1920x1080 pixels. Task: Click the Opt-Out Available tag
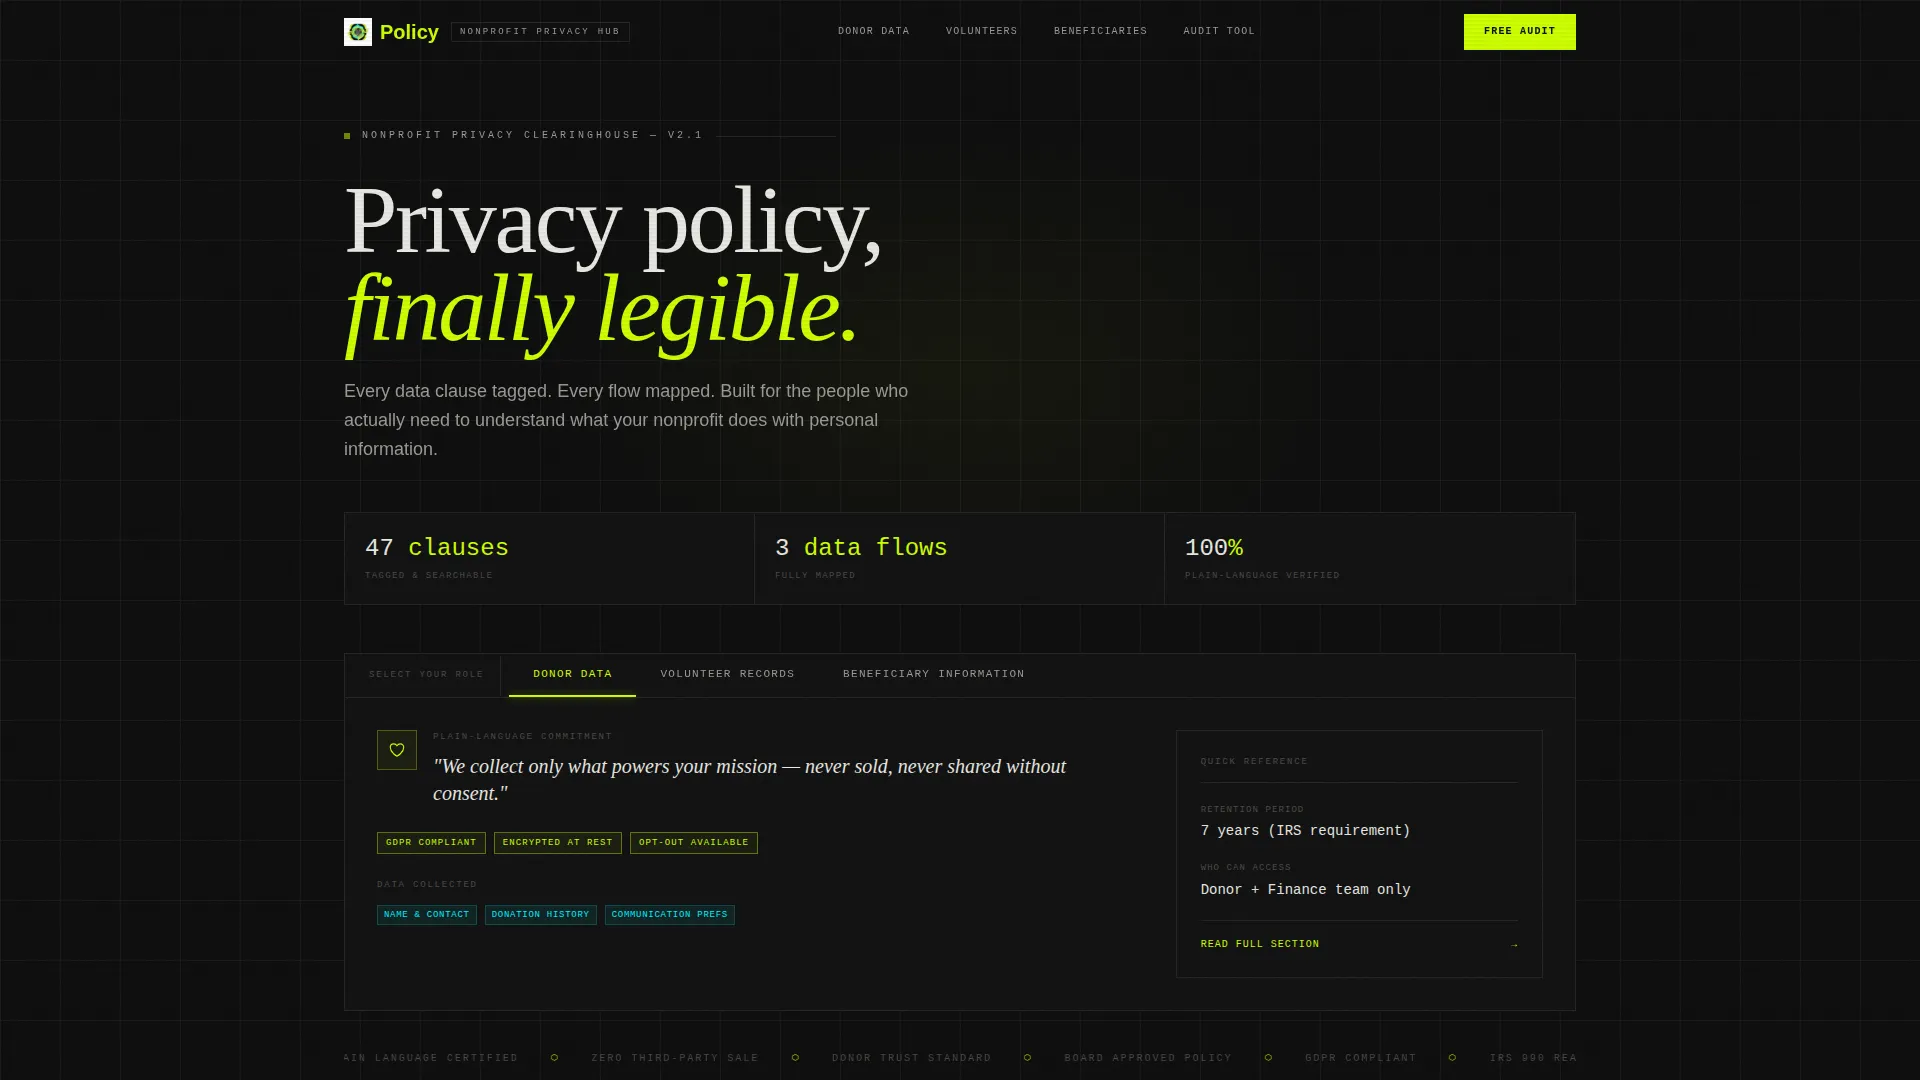pos(694,843)
